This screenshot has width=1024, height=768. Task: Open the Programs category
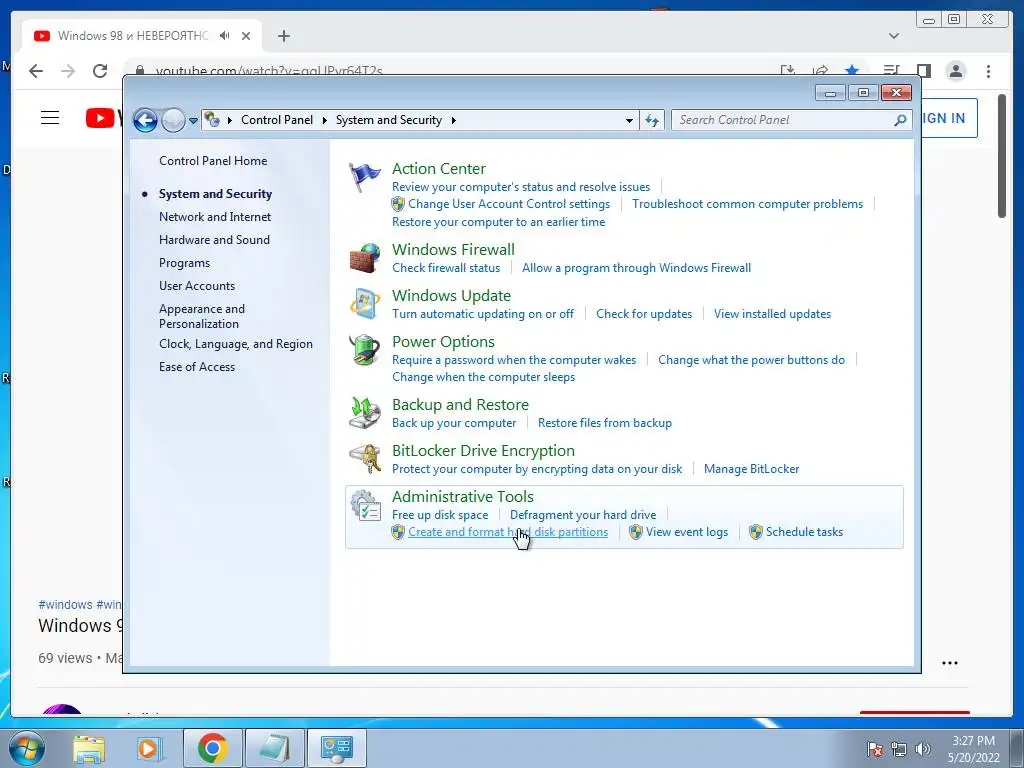pyautogui.click(x=184, y=263)
